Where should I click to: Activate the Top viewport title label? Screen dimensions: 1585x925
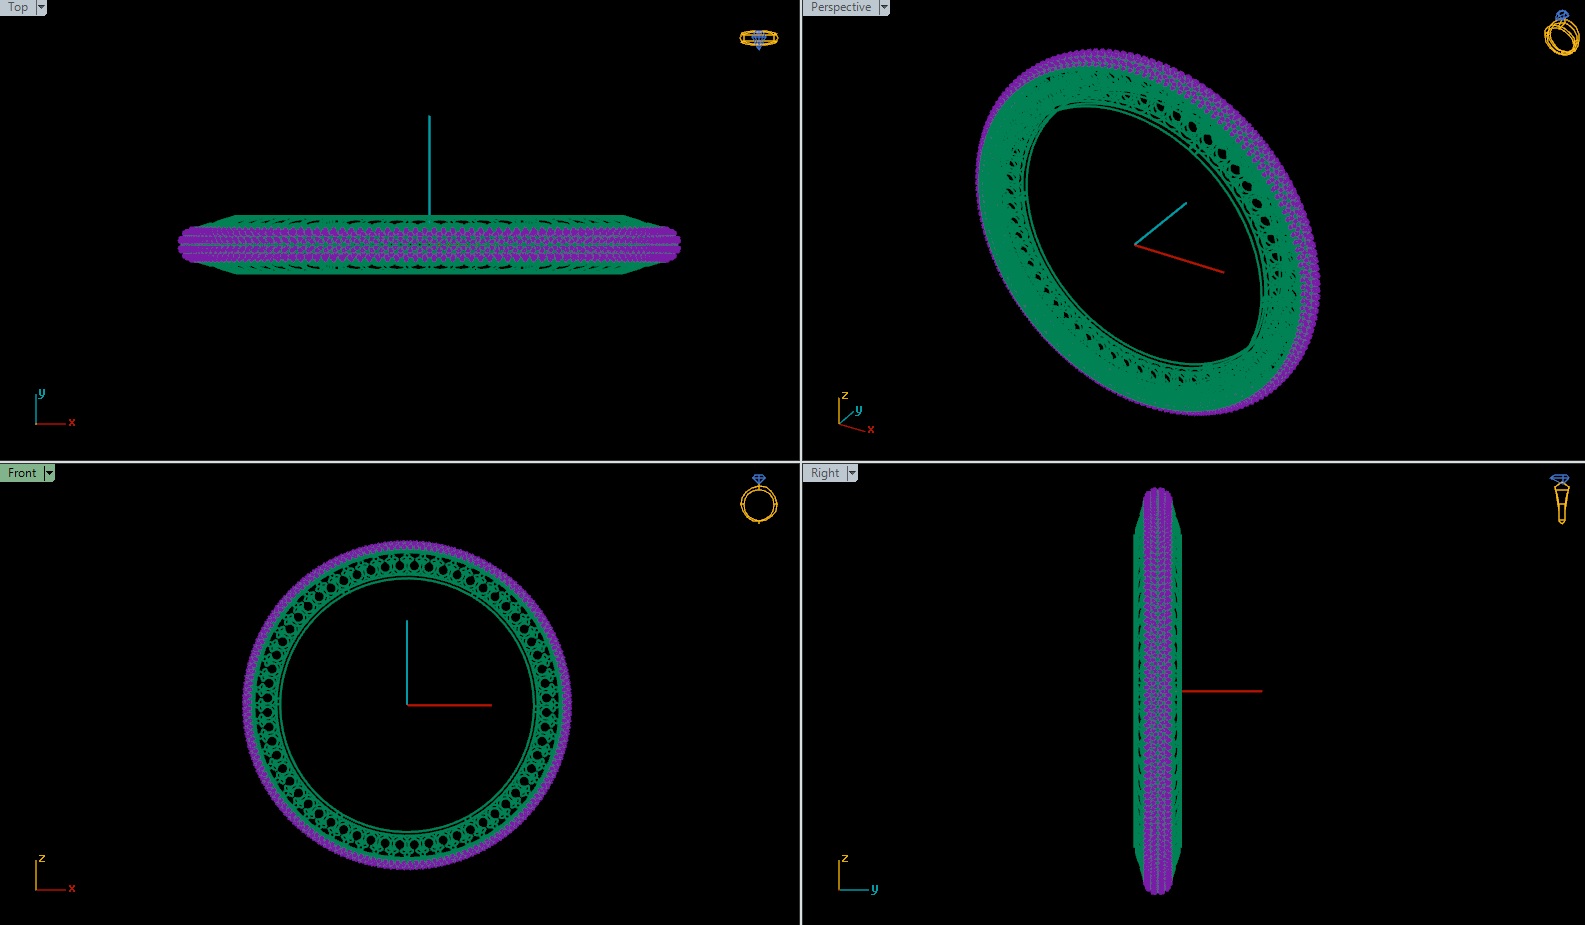pyautogui.click(x=18, y=7)
